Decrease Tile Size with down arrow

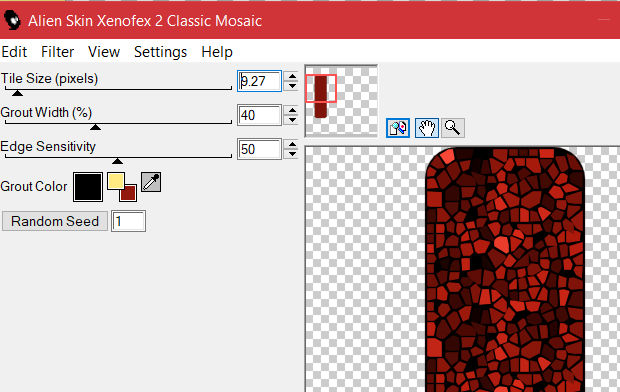(x=292, y=86)
